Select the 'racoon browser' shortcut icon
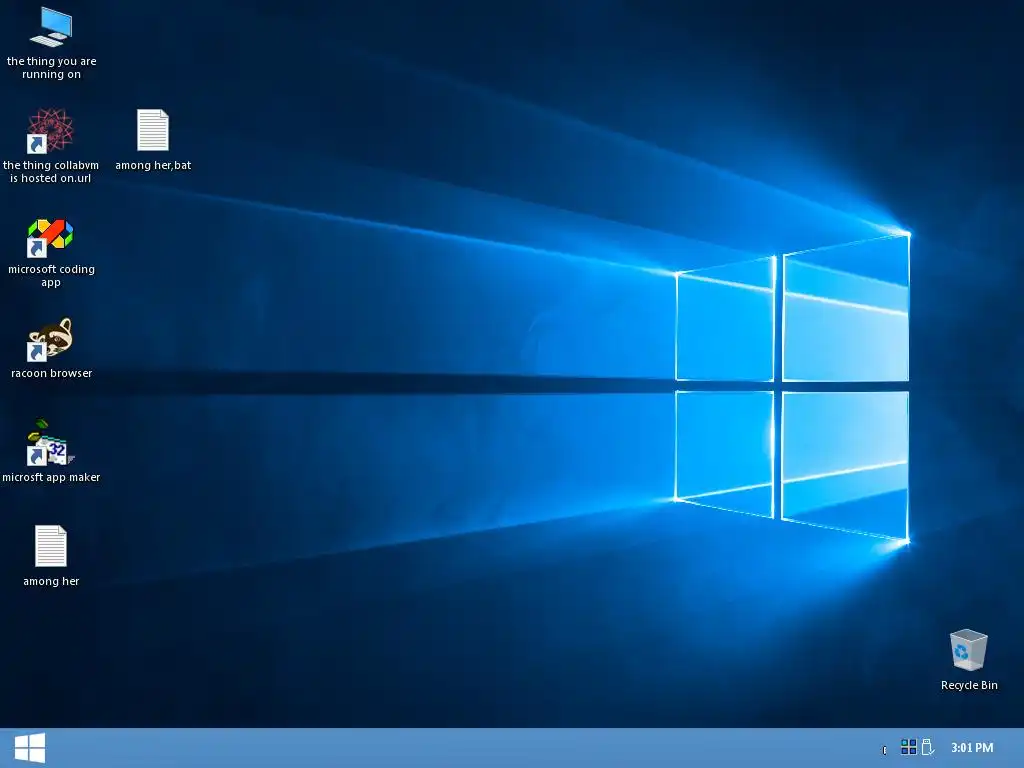The width and height of the screenshot is (1024, 768). coord(51,340)
